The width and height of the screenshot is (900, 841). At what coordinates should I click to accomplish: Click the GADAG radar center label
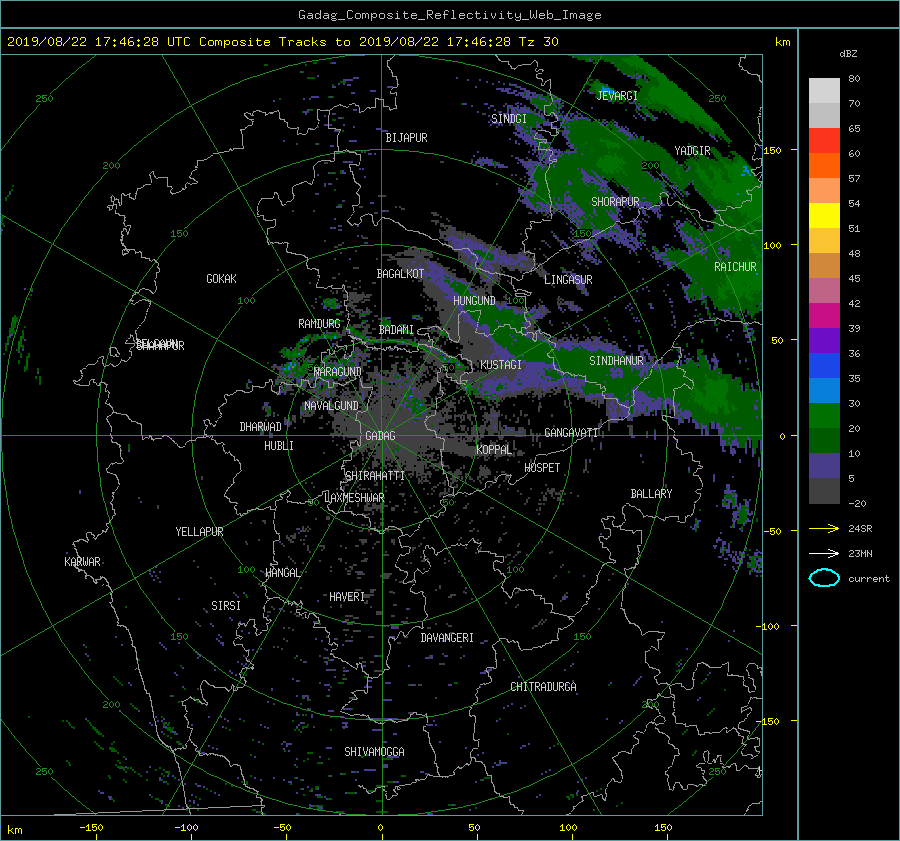pyautogui.click(x=380, y=436)
